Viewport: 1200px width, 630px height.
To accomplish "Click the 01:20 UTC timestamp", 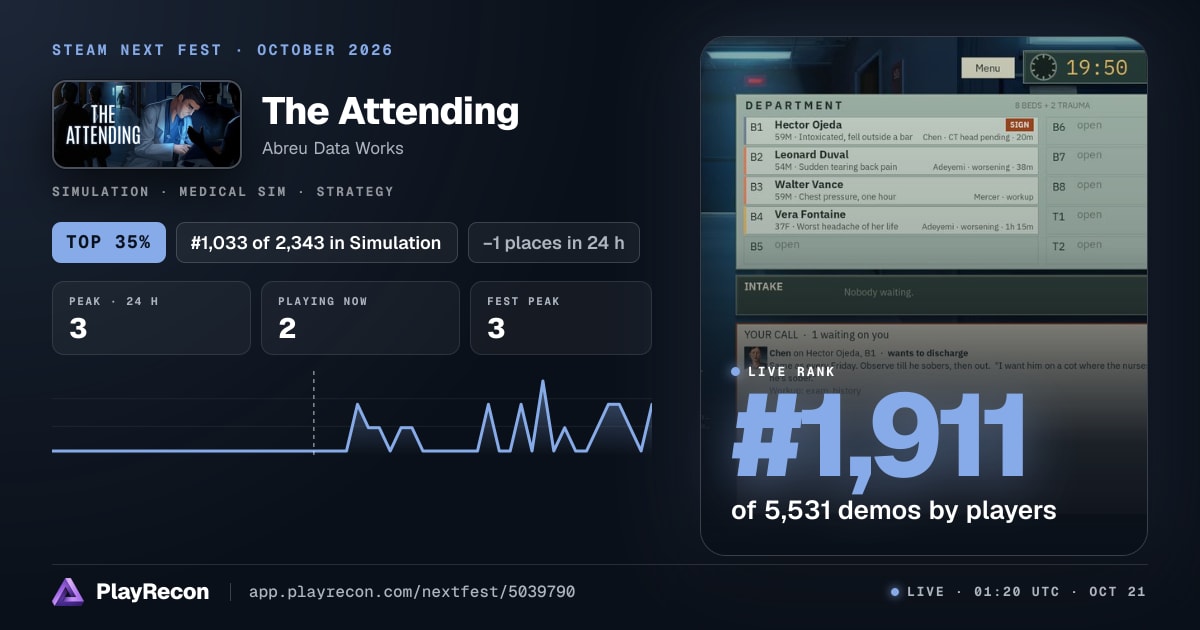I will pyautogui.click(x=1016, y=592).
